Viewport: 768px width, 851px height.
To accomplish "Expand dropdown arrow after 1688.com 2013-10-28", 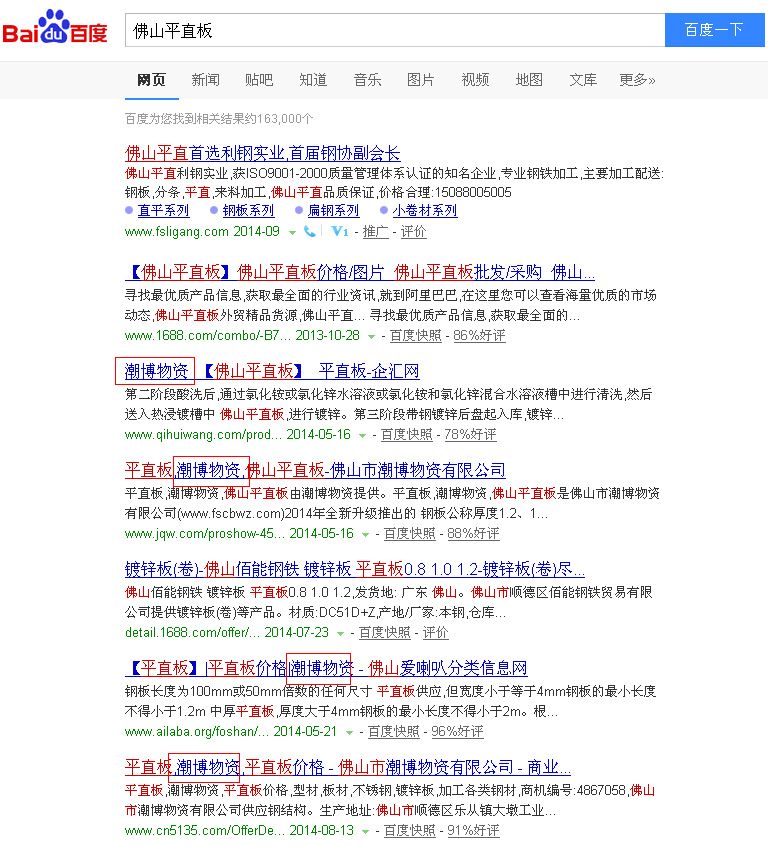I will (x=371, y=336).
